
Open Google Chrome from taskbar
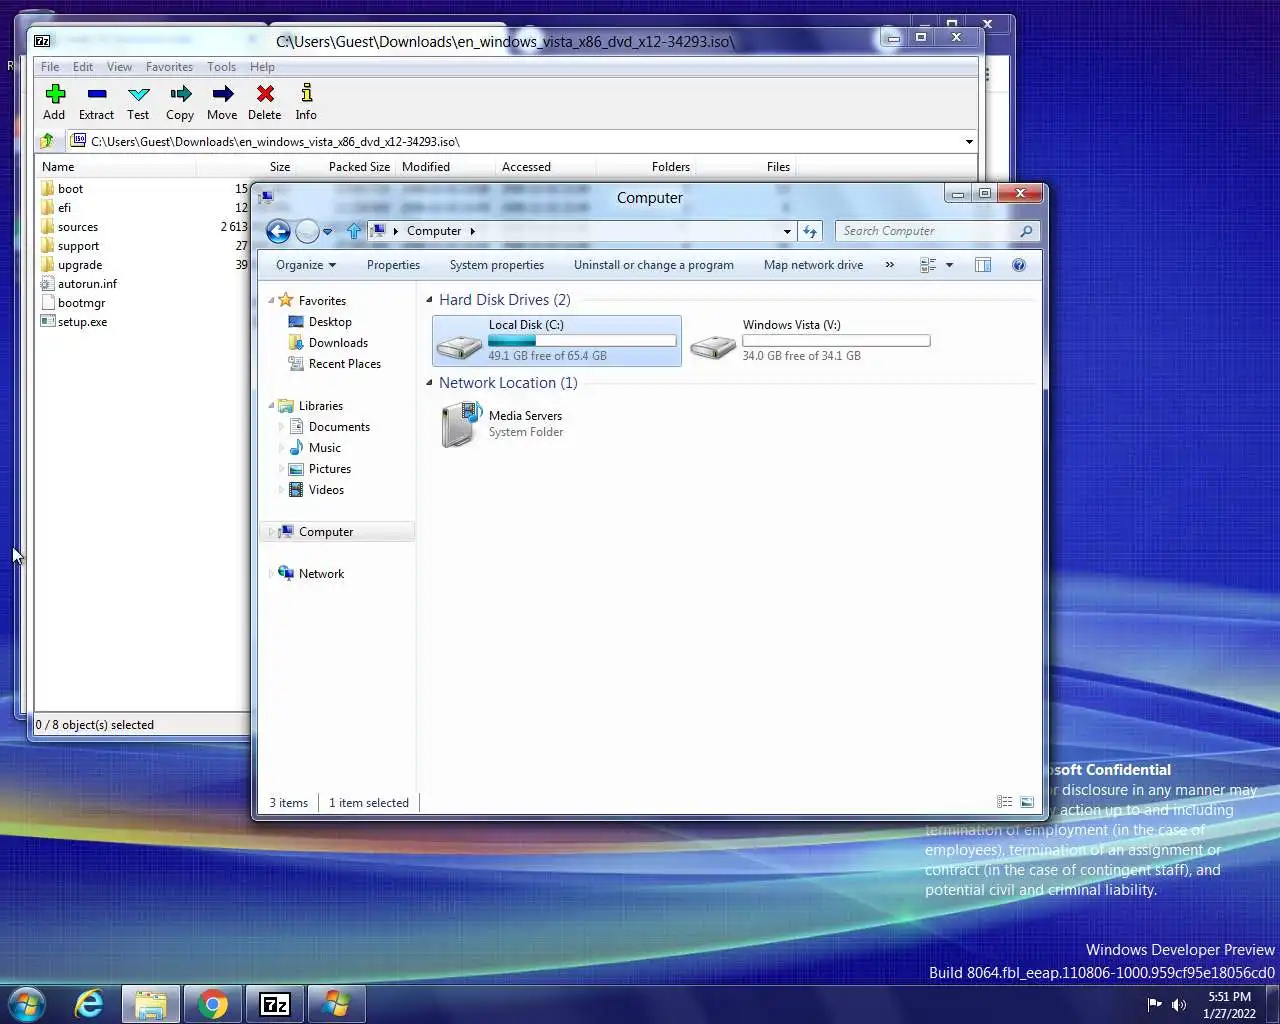[x=212, y=1004]
